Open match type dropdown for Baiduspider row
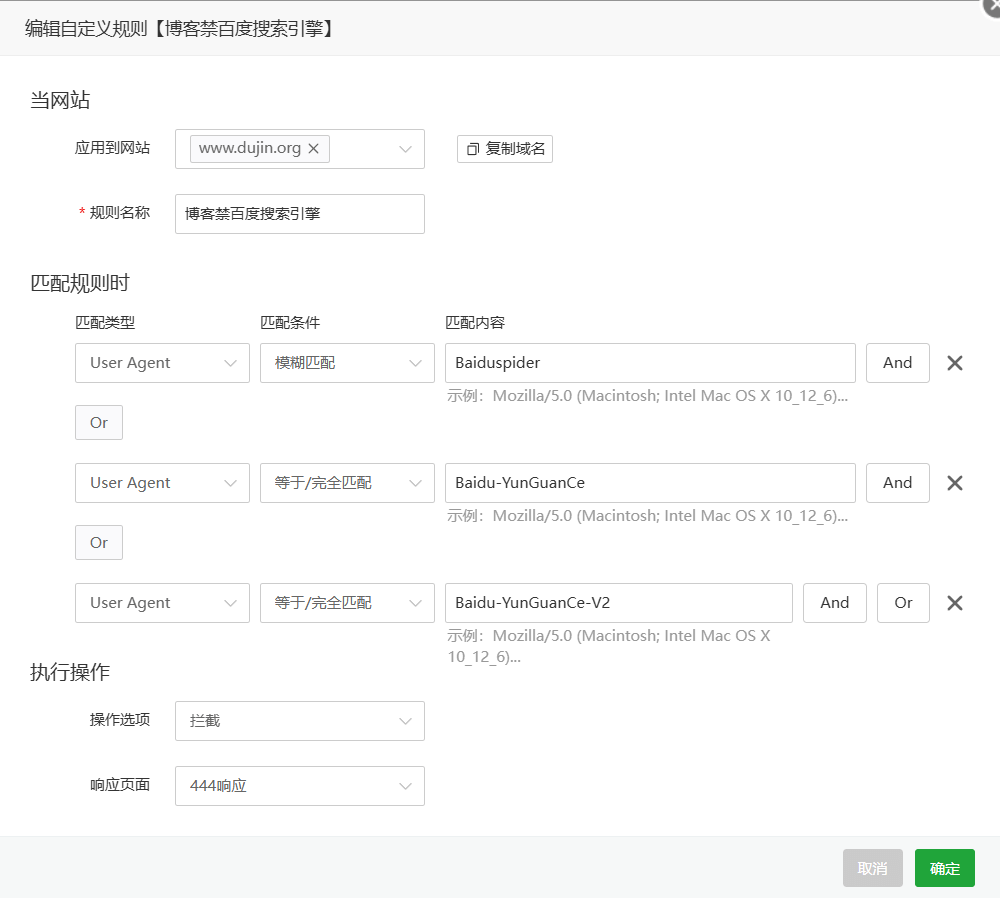The image size is (1000, 898). pyautogui.click(x=162, y=363)
